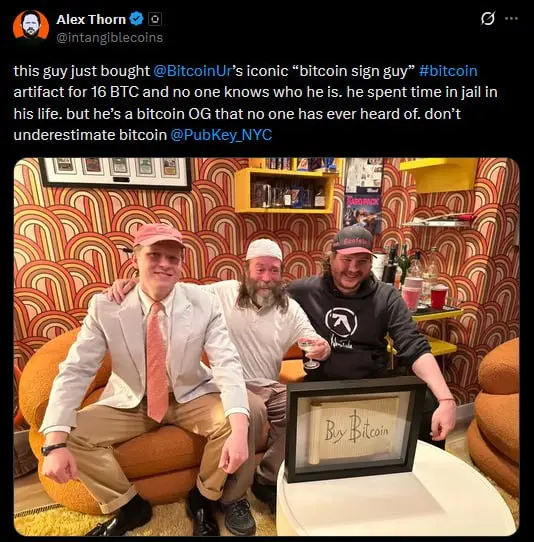
Task: Click the white circular logo on the hoodie
Action: [x=341, y=322]
